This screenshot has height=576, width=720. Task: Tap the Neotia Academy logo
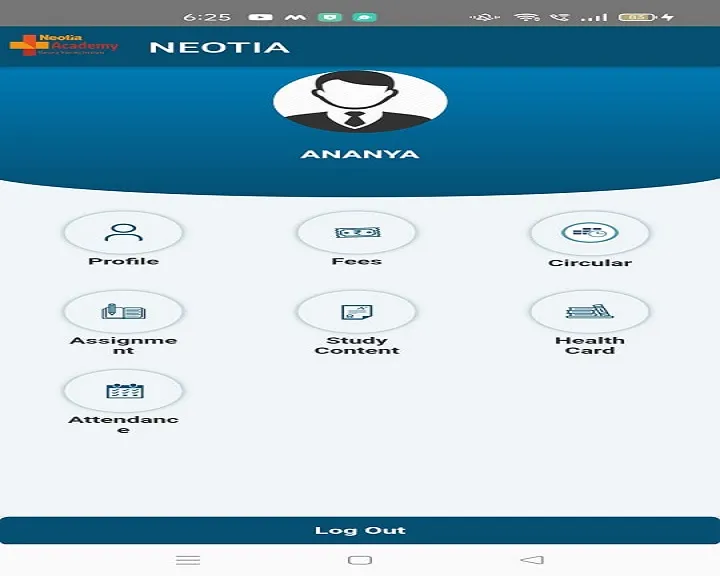tap(64, 45)
